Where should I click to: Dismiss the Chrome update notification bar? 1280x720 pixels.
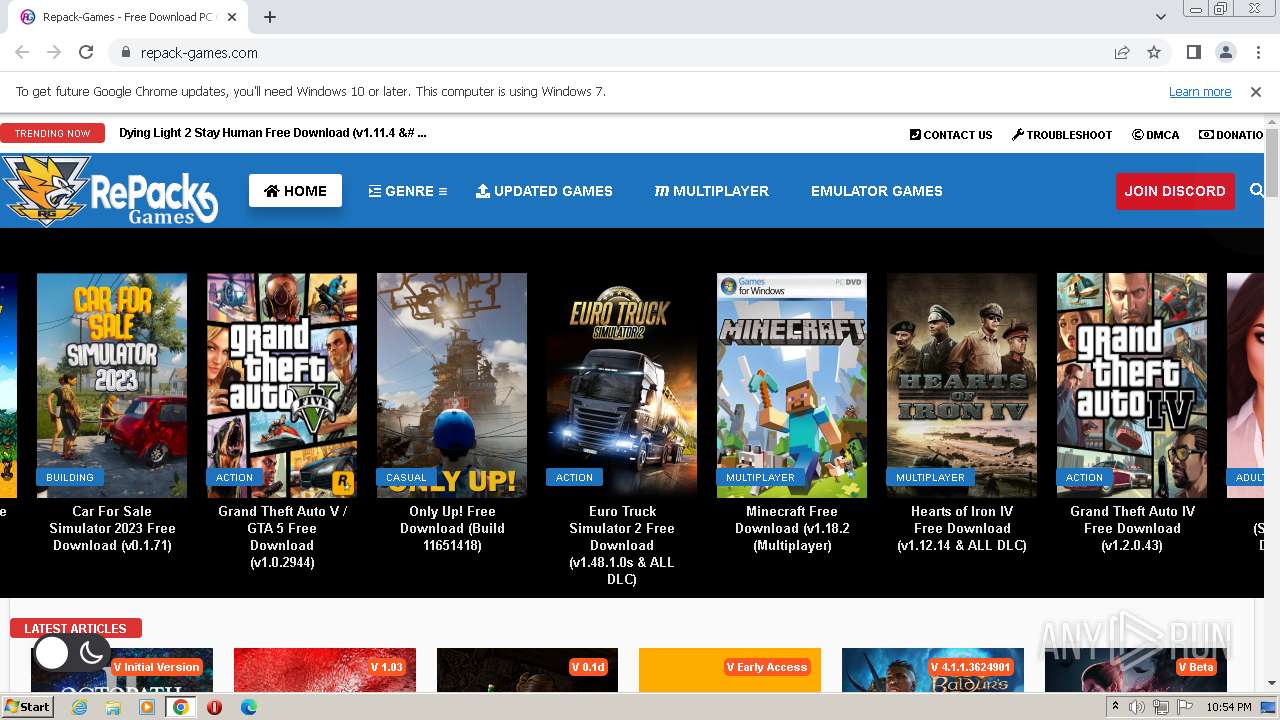pyautogui.click(x=1256, y=92)
